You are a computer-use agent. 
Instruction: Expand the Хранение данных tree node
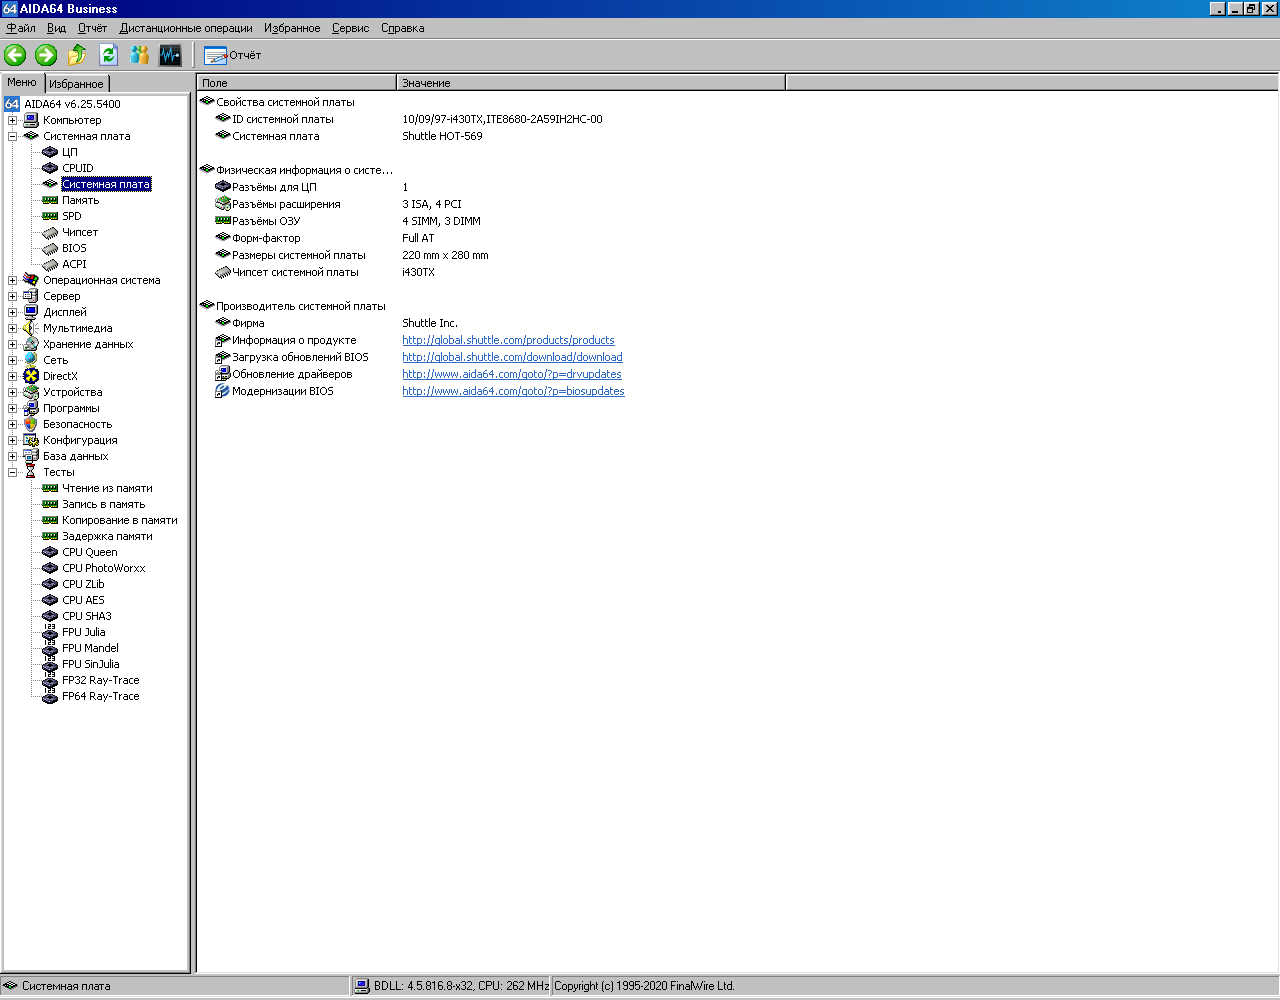(x=12, y=344)
